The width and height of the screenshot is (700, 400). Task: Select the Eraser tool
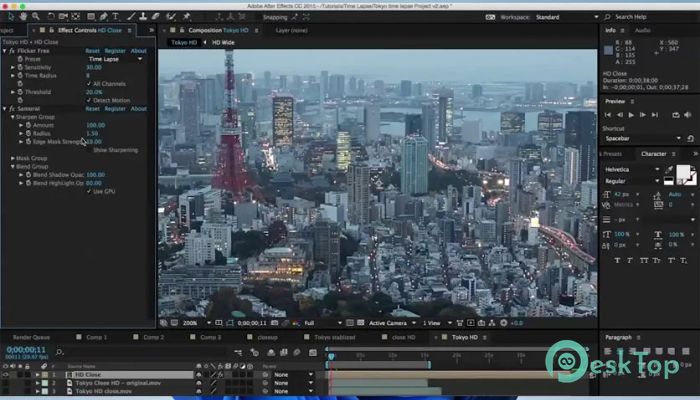point(155,17)
